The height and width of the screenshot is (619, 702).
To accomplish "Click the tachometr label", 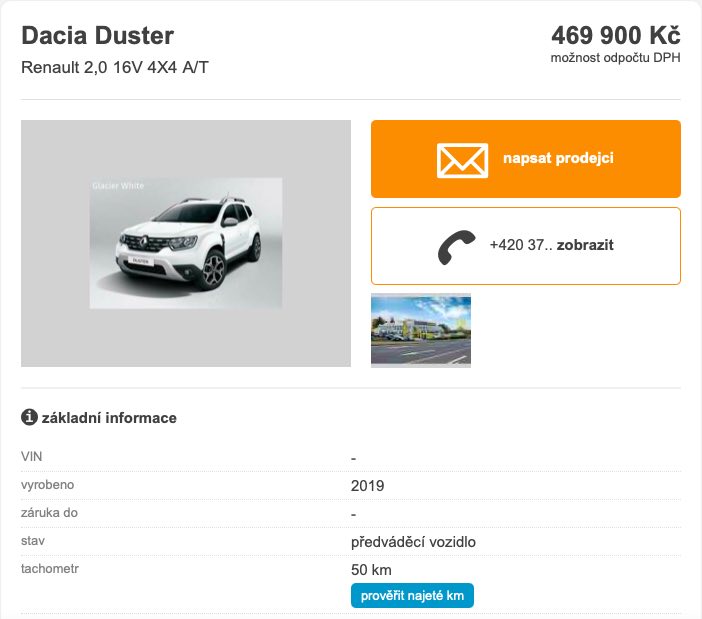I will tap(50, 569).
